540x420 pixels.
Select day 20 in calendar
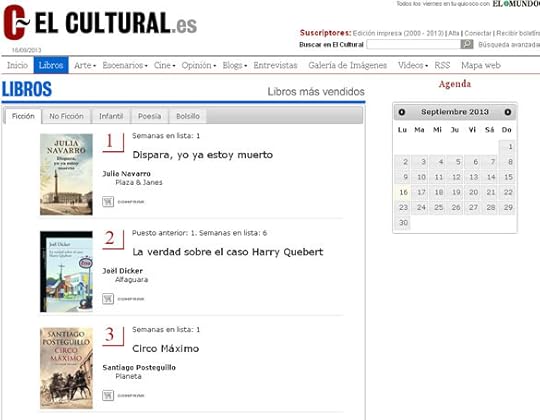(x=473, y=192)
